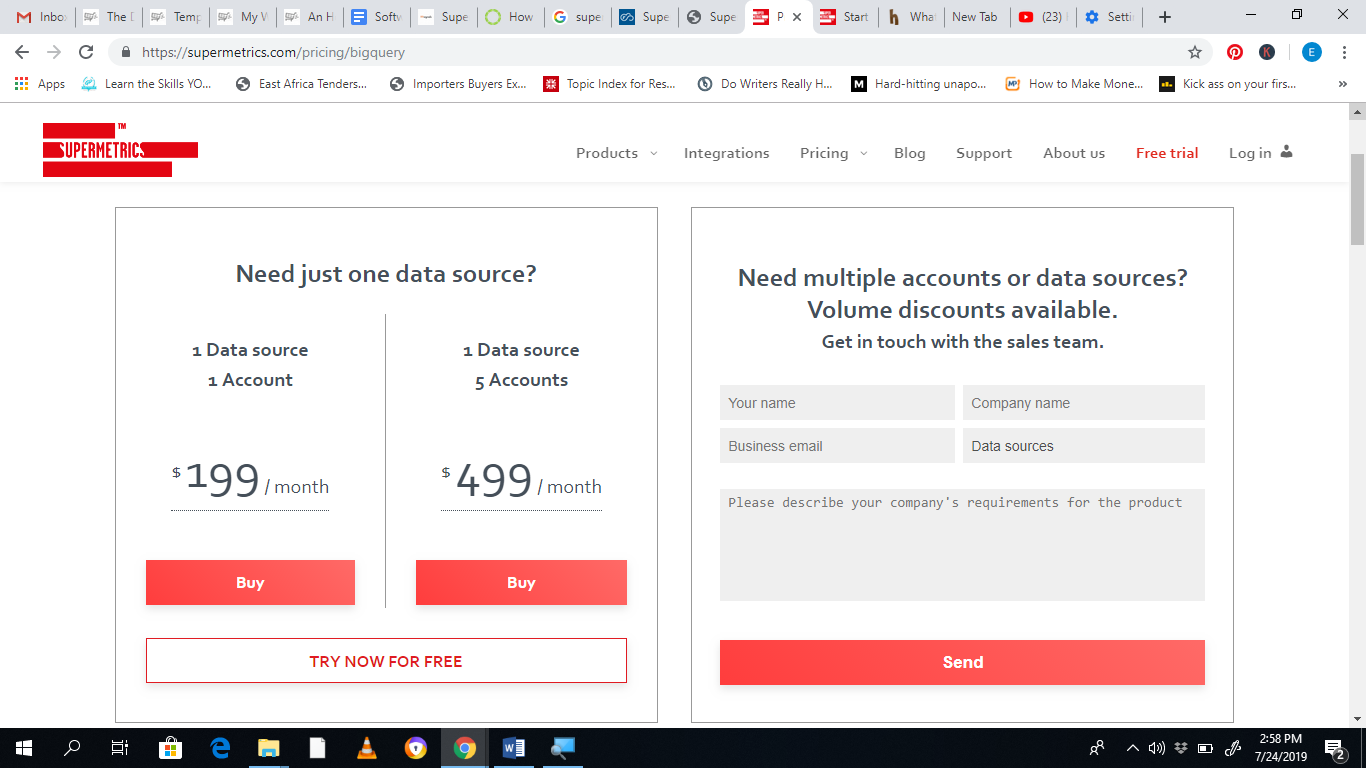
Task: Click the address bar URL
Action: pyautogui.click(x=273, y=52)
